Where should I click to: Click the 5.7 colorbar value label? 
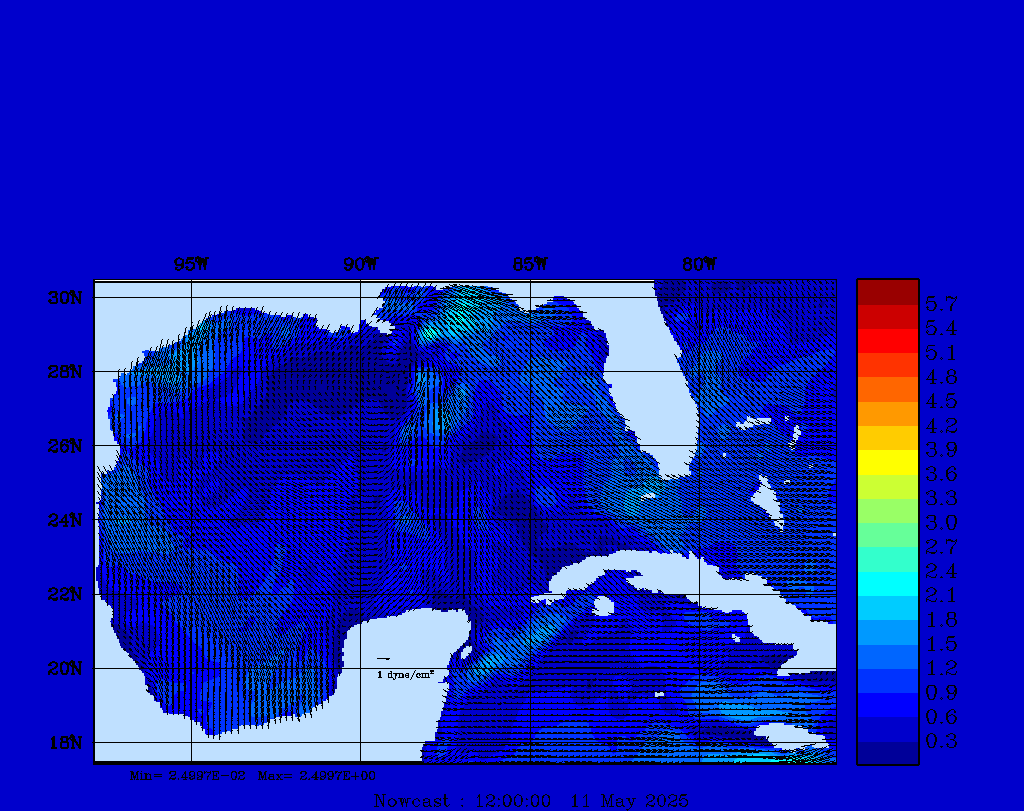[941, 302]
